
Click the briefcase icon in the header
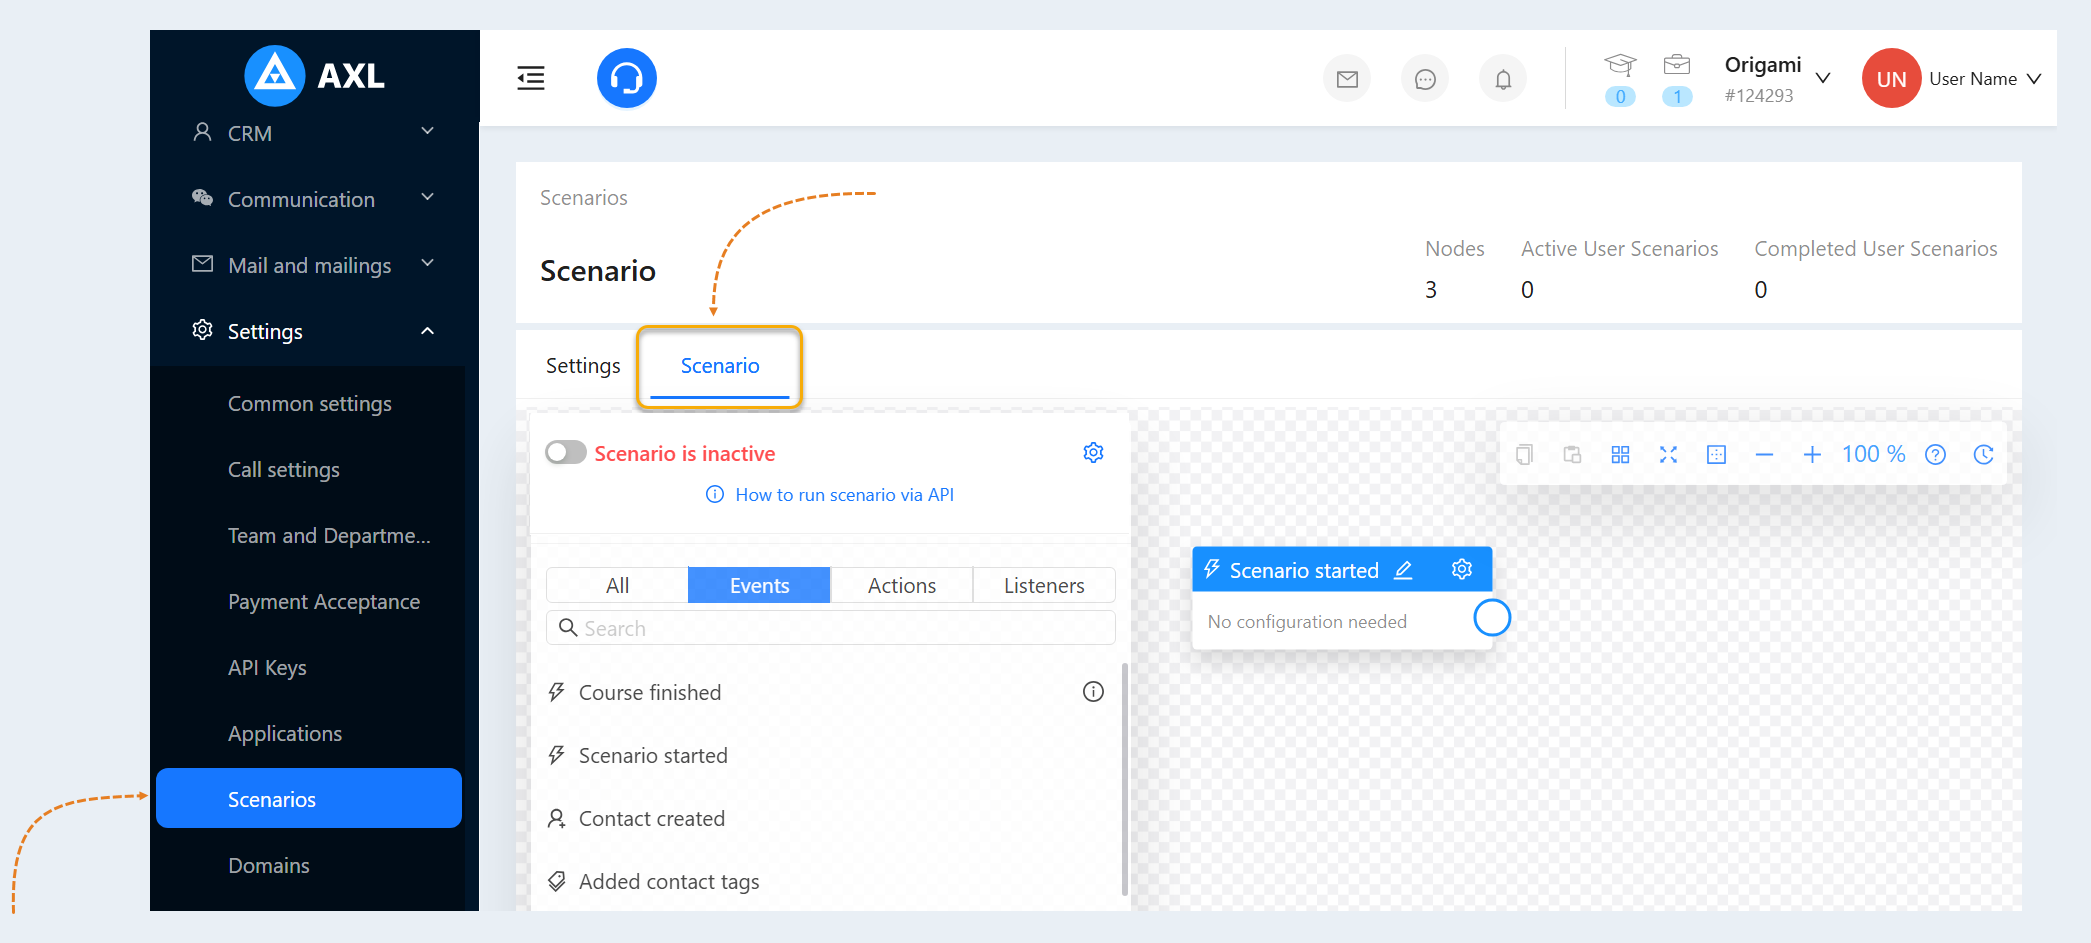(x=1677, y=65)
